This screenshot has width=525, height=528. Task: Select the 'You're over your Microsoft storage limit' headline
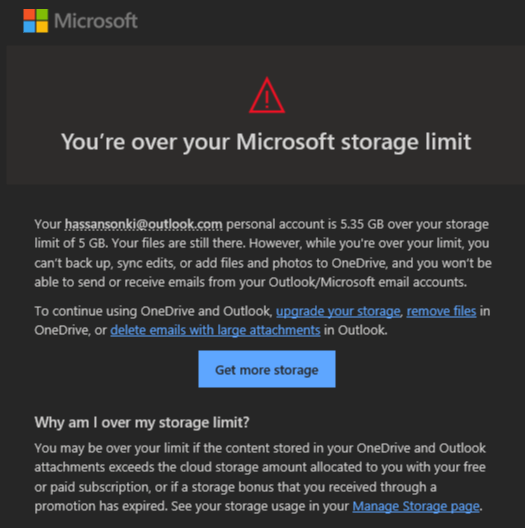[266, 142]
